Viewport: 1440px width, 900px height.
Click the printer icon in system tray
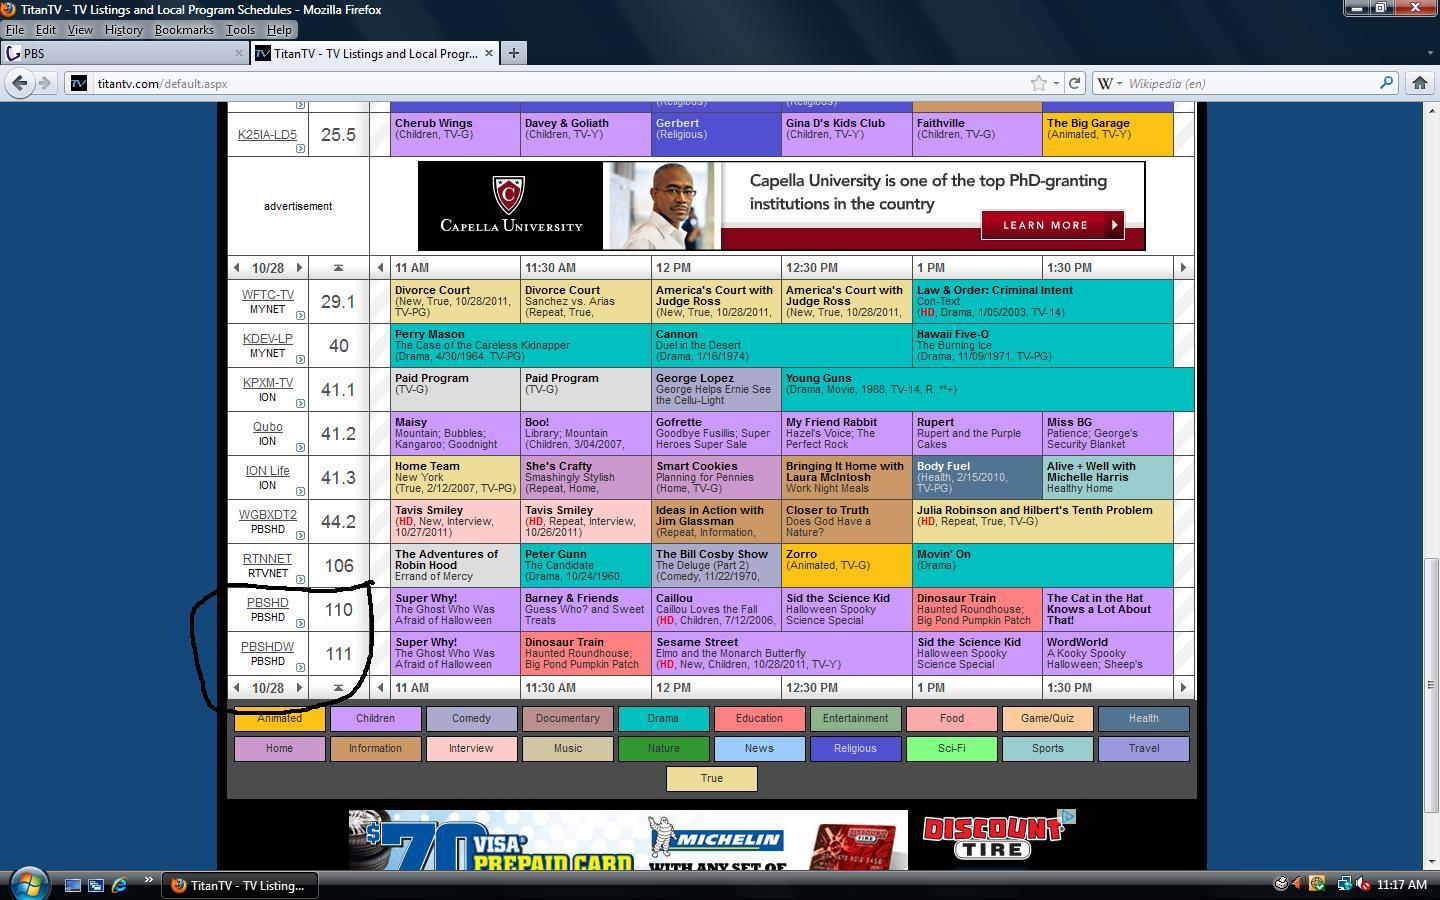(1281, 884)
